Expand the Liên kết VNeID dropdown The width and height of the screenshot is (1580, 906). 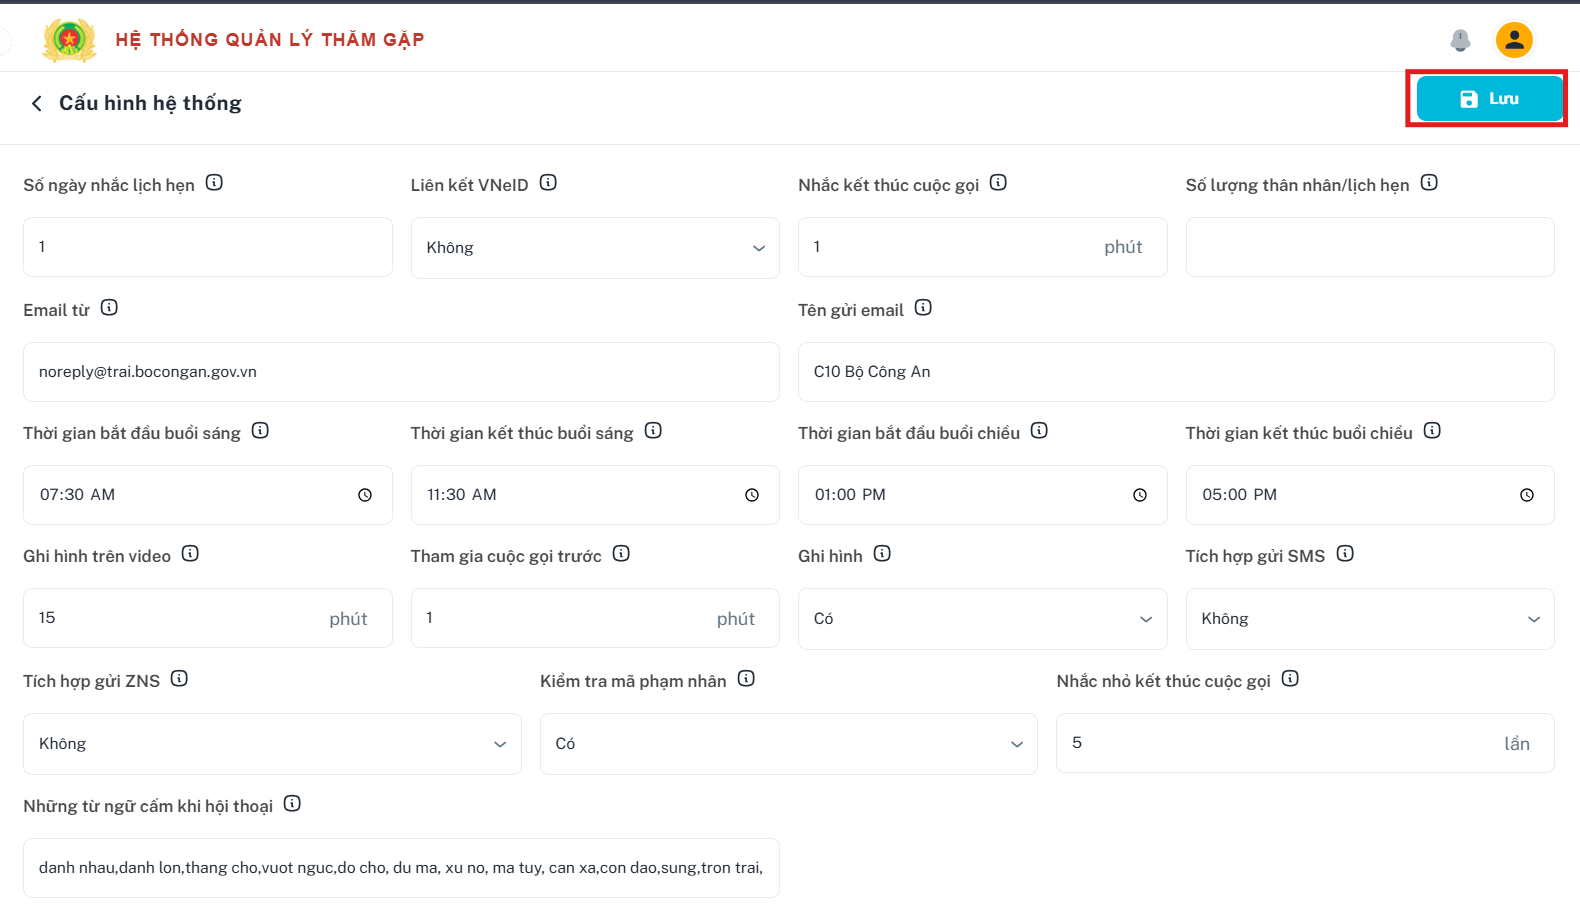595,248
